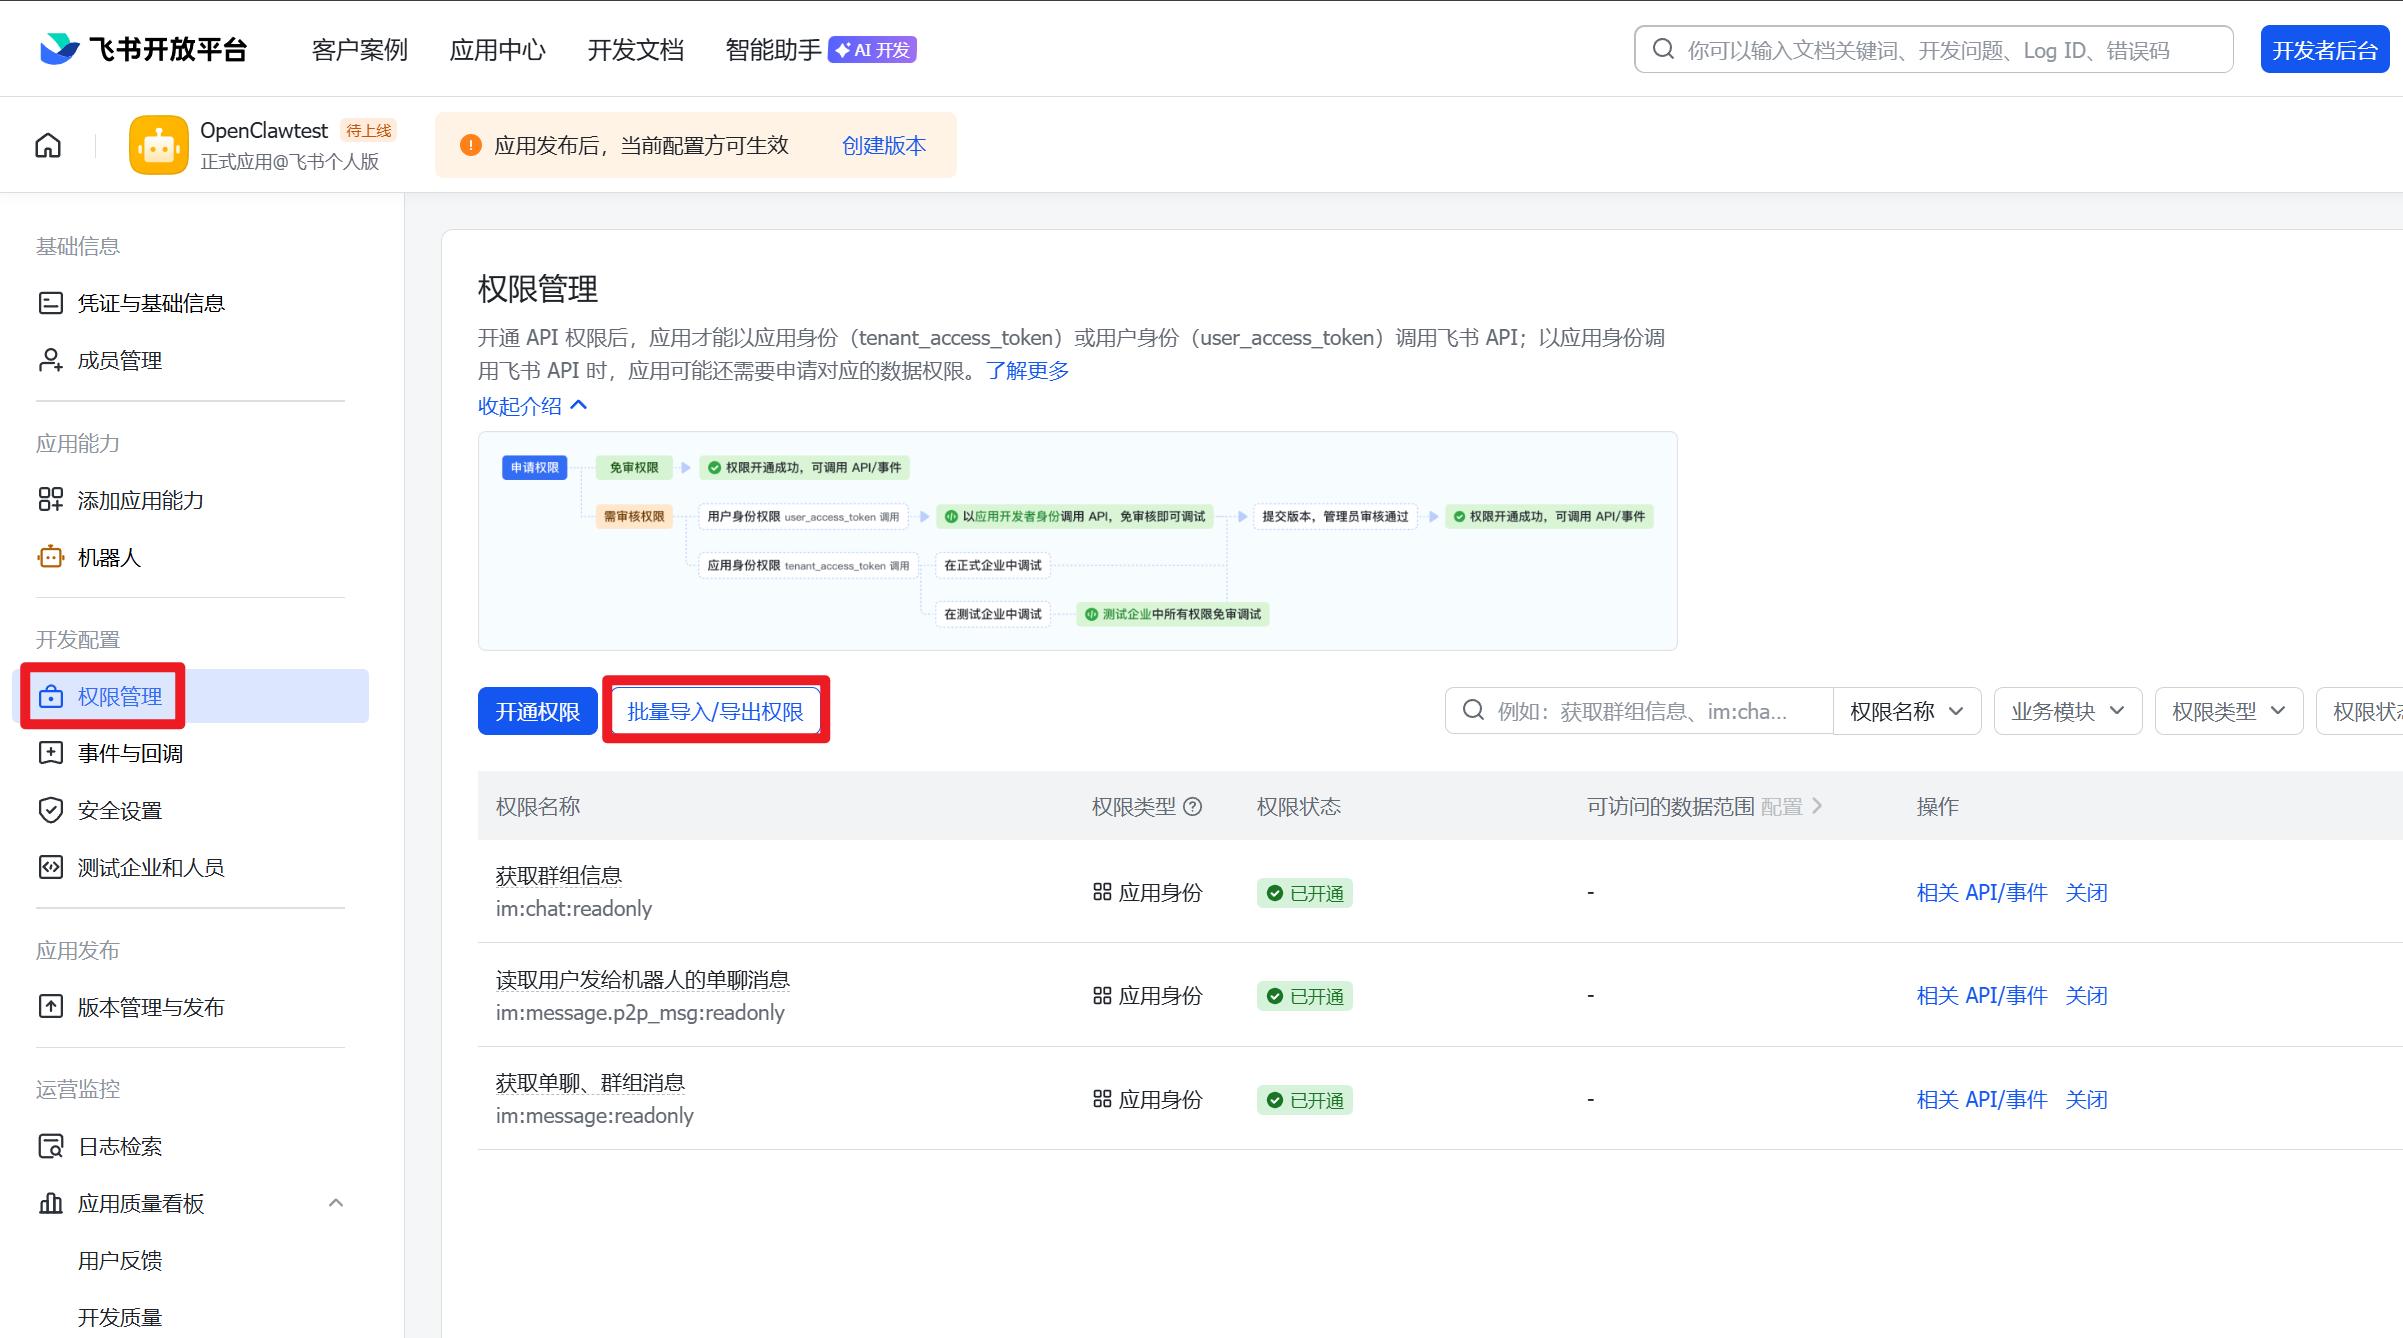Image resolution: width=2403 pixels, height=1338 pixels.
Task: Collapse the 应用质量看板 sidebar section
Action: click(x=336, y=1203)
